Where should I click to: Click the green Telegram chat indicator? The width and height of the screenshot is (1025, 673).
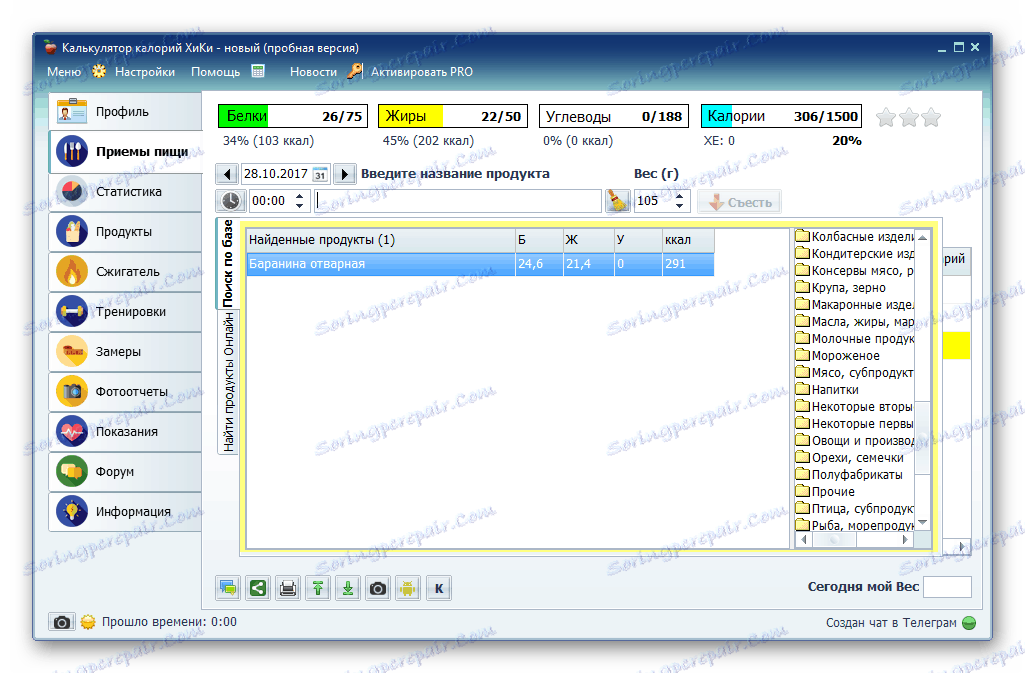click(x=969, y=623)
